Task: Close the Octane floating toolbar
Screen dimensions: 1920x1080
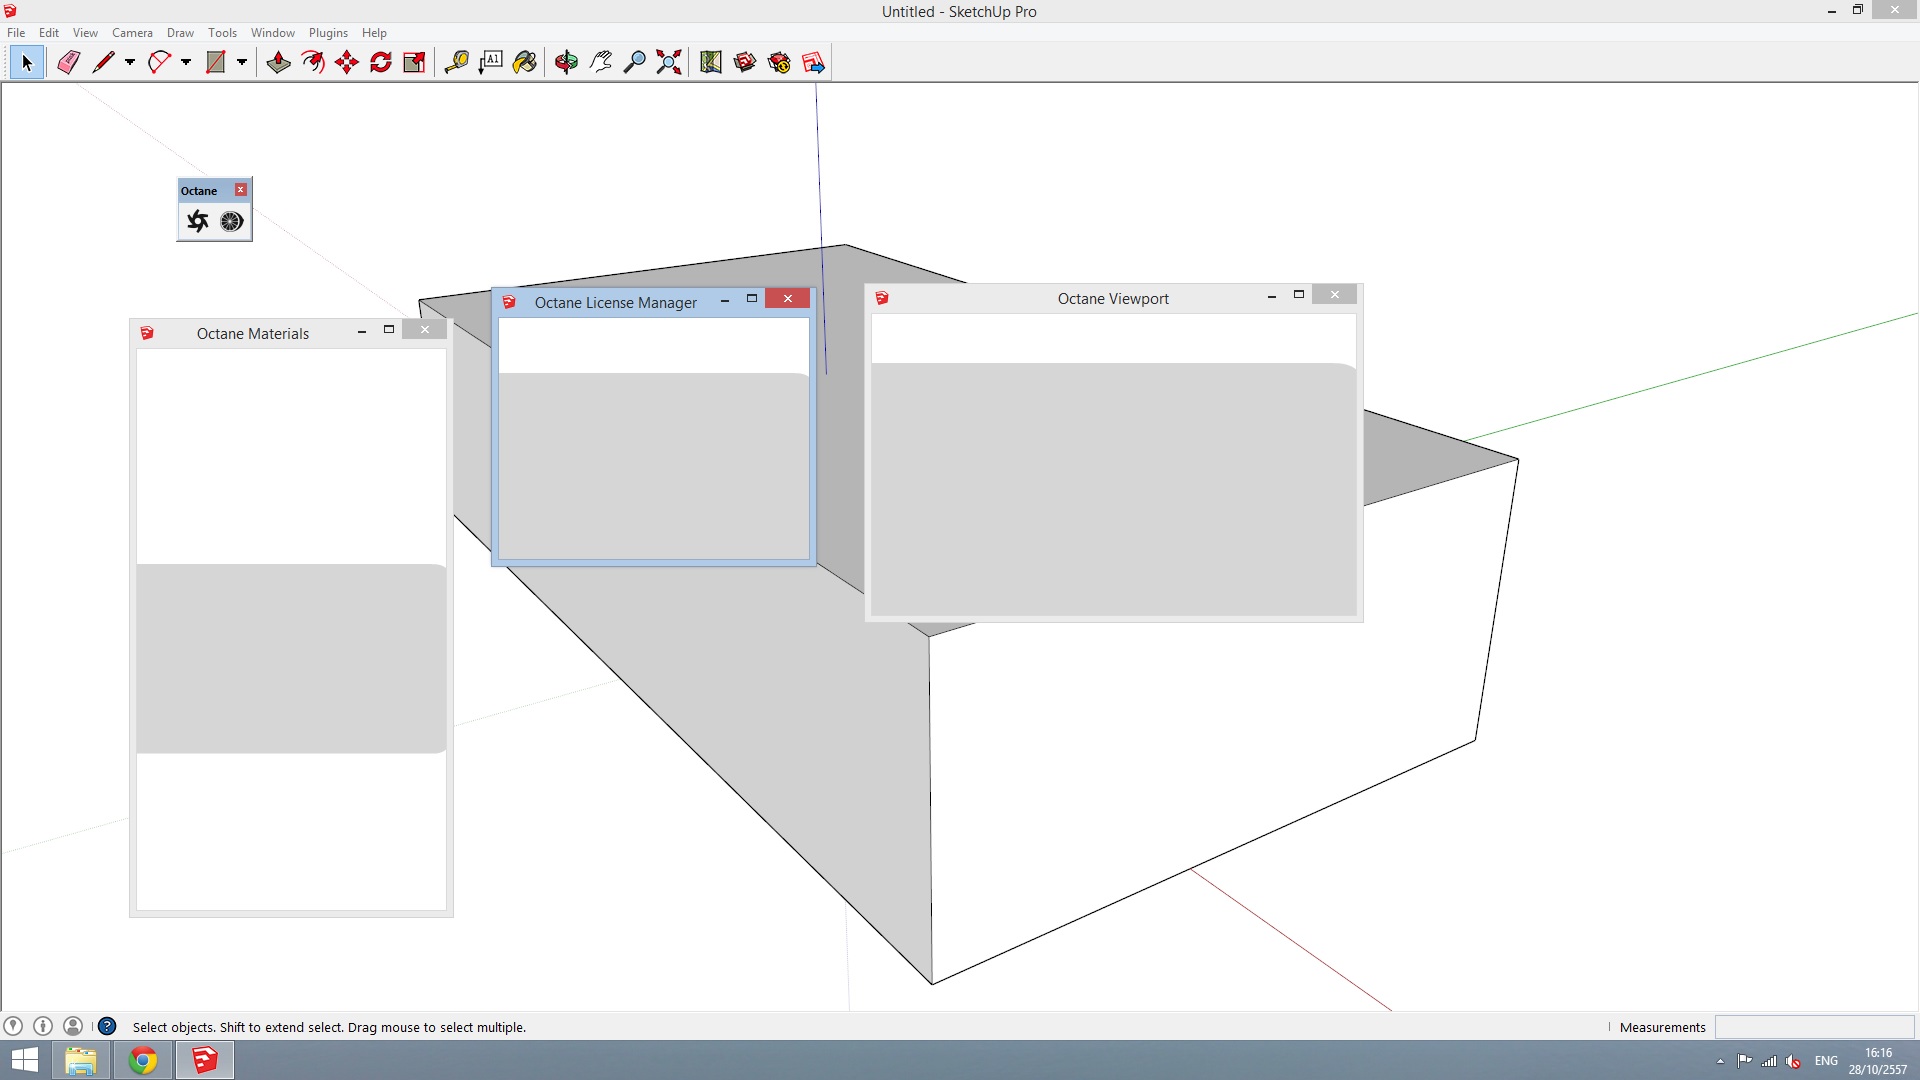Action: point(240,190)
